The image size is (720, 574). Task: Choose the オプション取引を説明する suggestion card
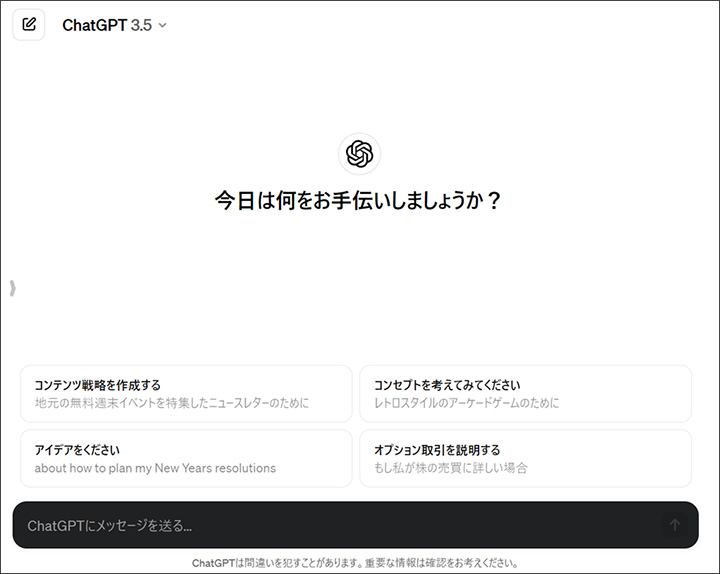tap(525, 458)
